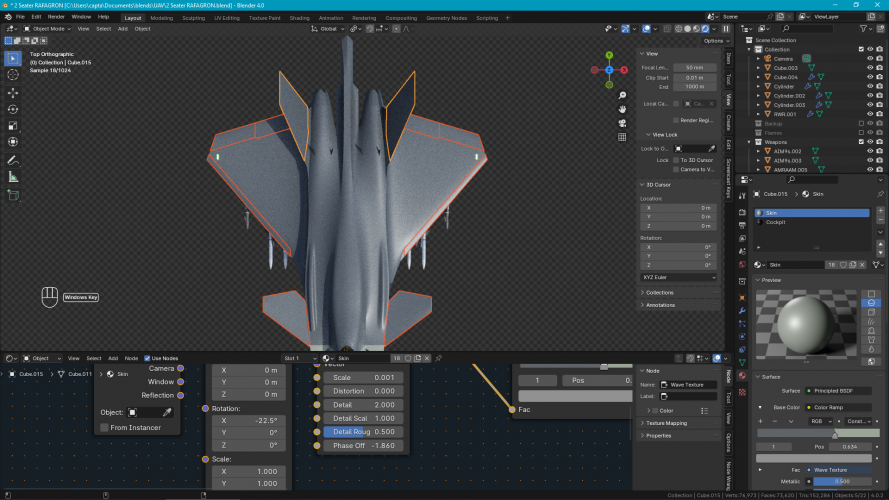Screen dimensions: 889x500
Task: Open the Global transform orientation dropdown
Action: click(x=328, y=28)
